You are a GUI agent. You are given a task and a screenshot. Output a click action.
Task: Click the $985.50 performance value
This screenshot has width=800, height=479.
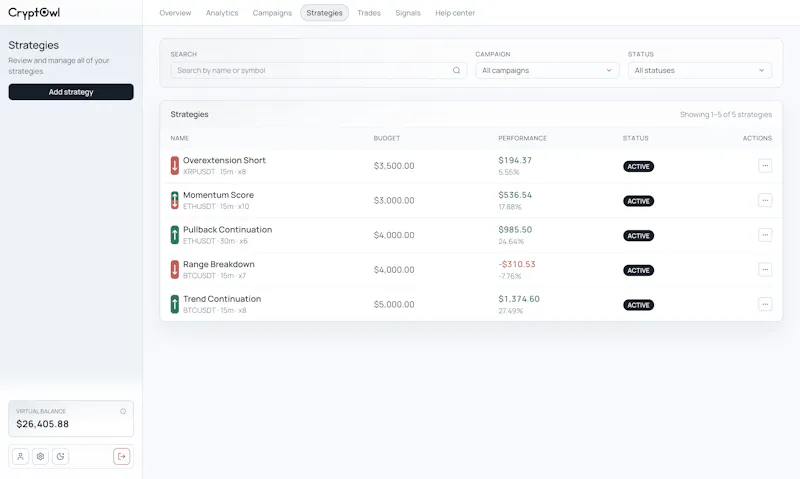tap(515, 230)
